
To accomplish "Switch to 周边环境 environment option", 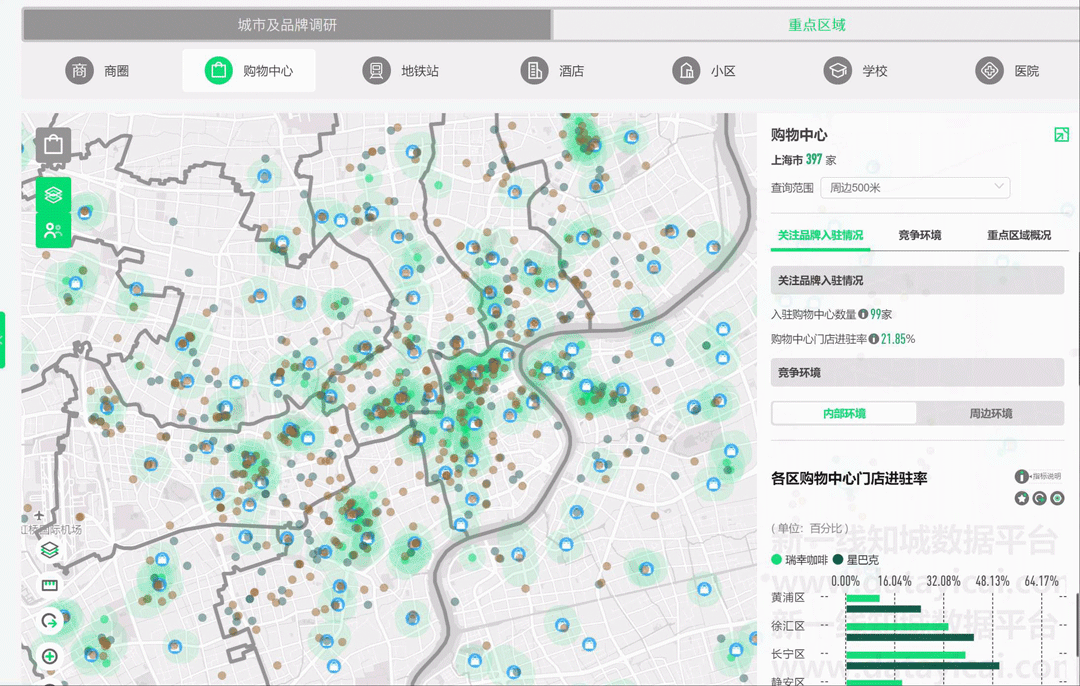I will [x=990, y=413].
